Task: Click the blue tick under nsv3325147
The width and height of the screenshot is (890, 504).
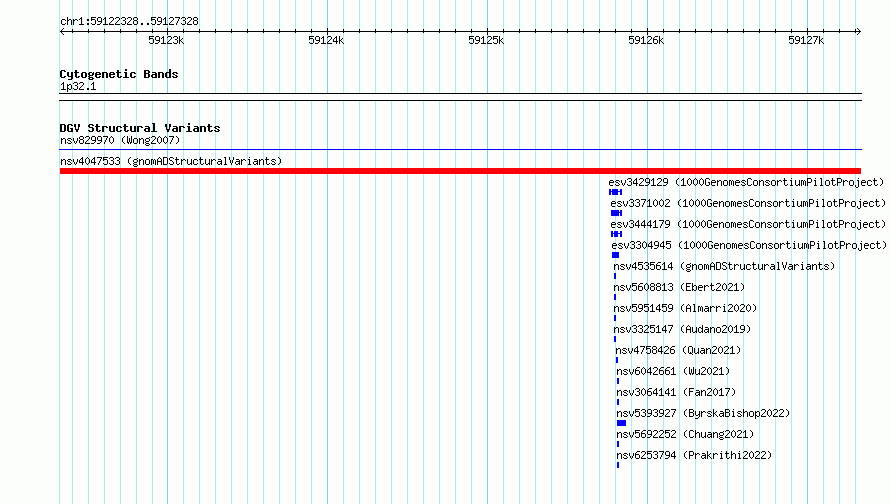Action: (615, 339)
